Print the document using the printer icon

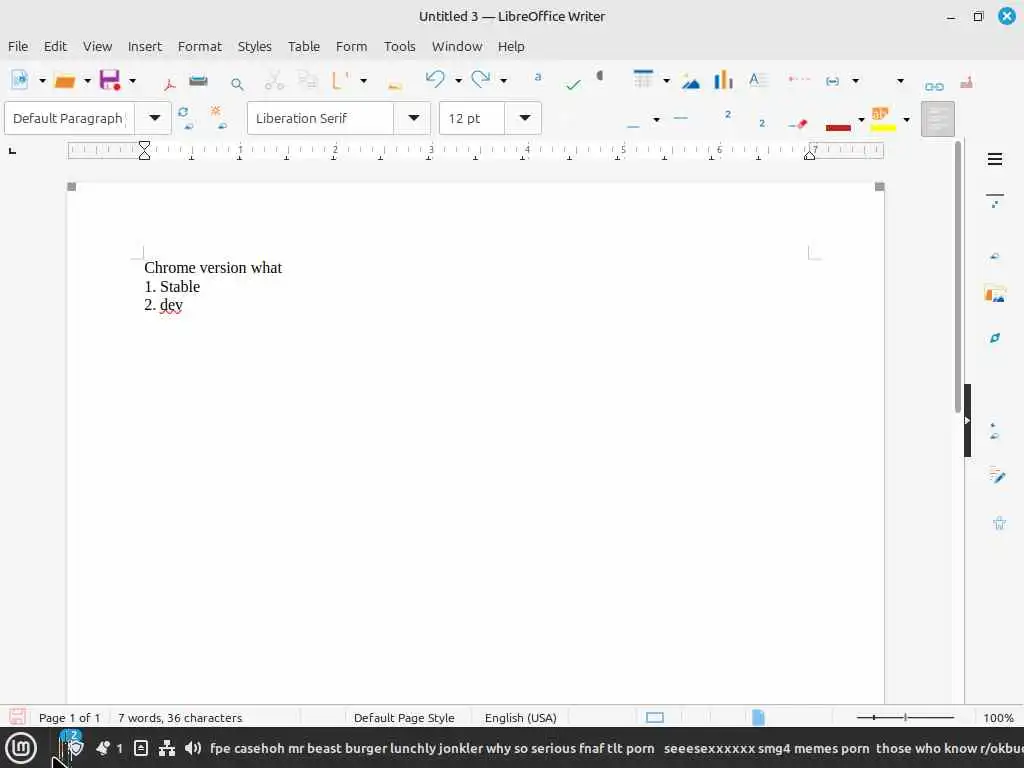click(x=199, y=81)
